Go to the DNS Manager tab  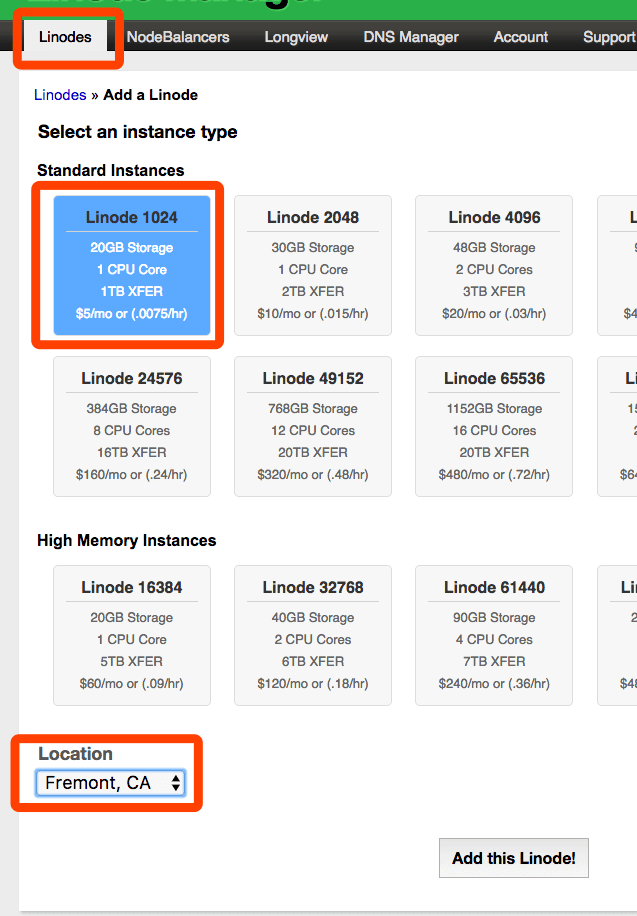[410, 37]
